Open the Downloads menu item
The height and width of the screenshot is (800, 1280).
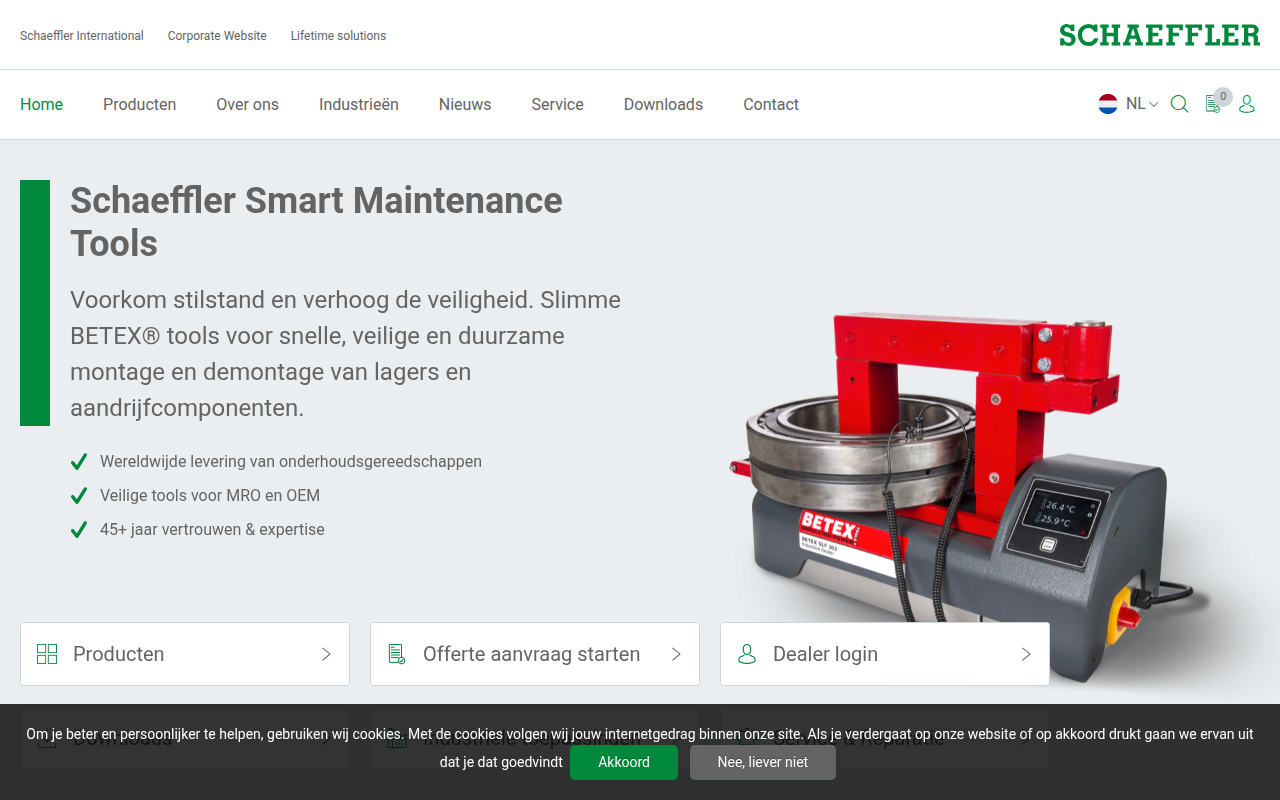(x=663, y=104)
